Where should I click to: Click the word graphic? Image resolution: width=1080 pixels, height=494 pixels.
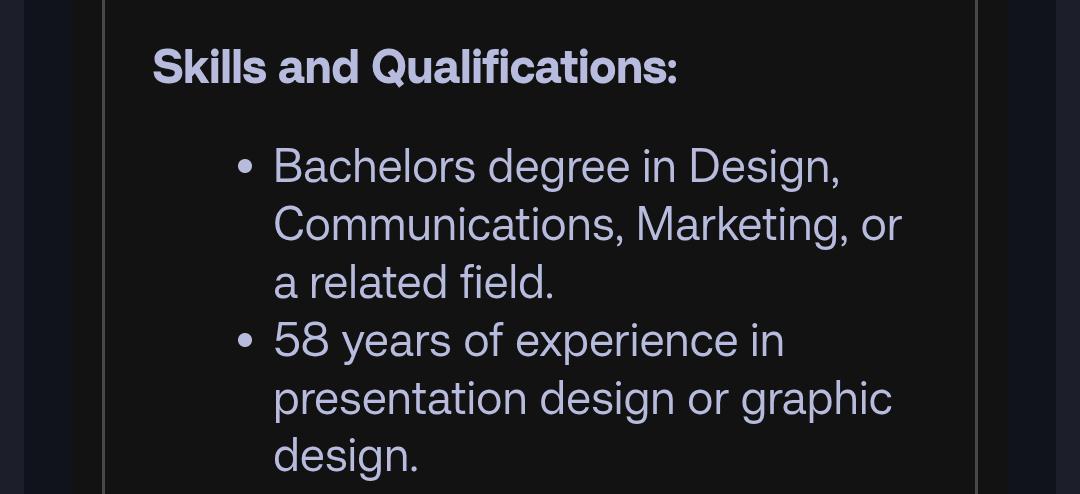(815, 400)
